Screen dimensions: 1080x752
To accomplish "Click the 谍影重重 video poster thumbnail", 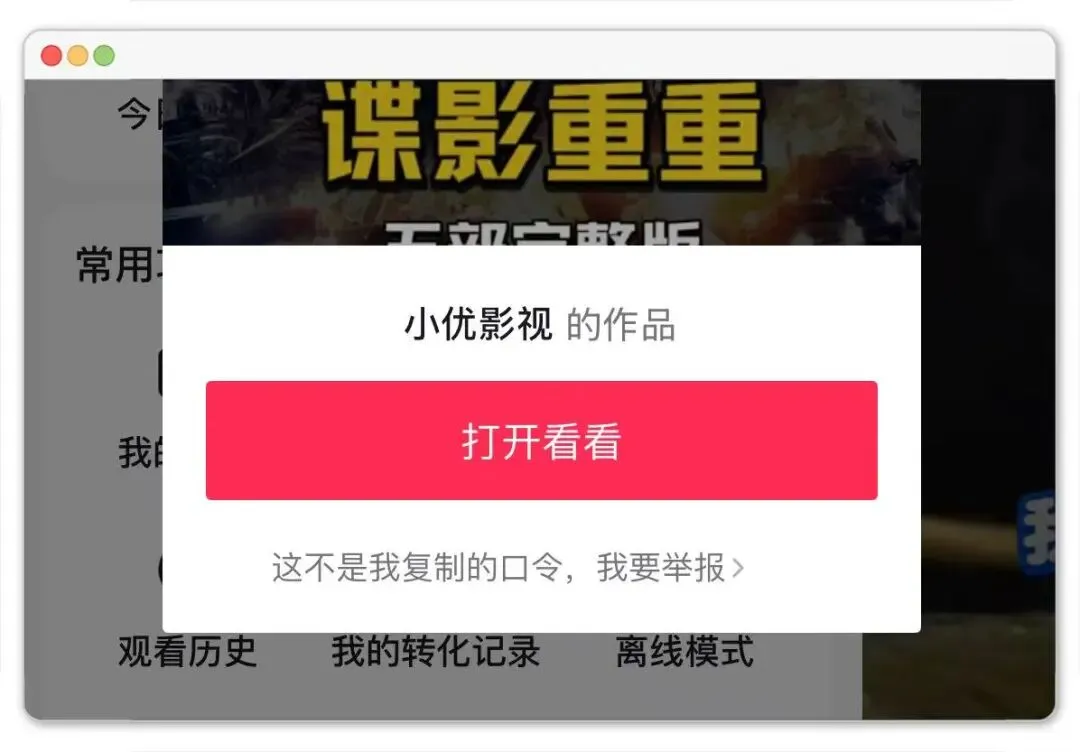I will pyautogui.click(x=541, y=162).
